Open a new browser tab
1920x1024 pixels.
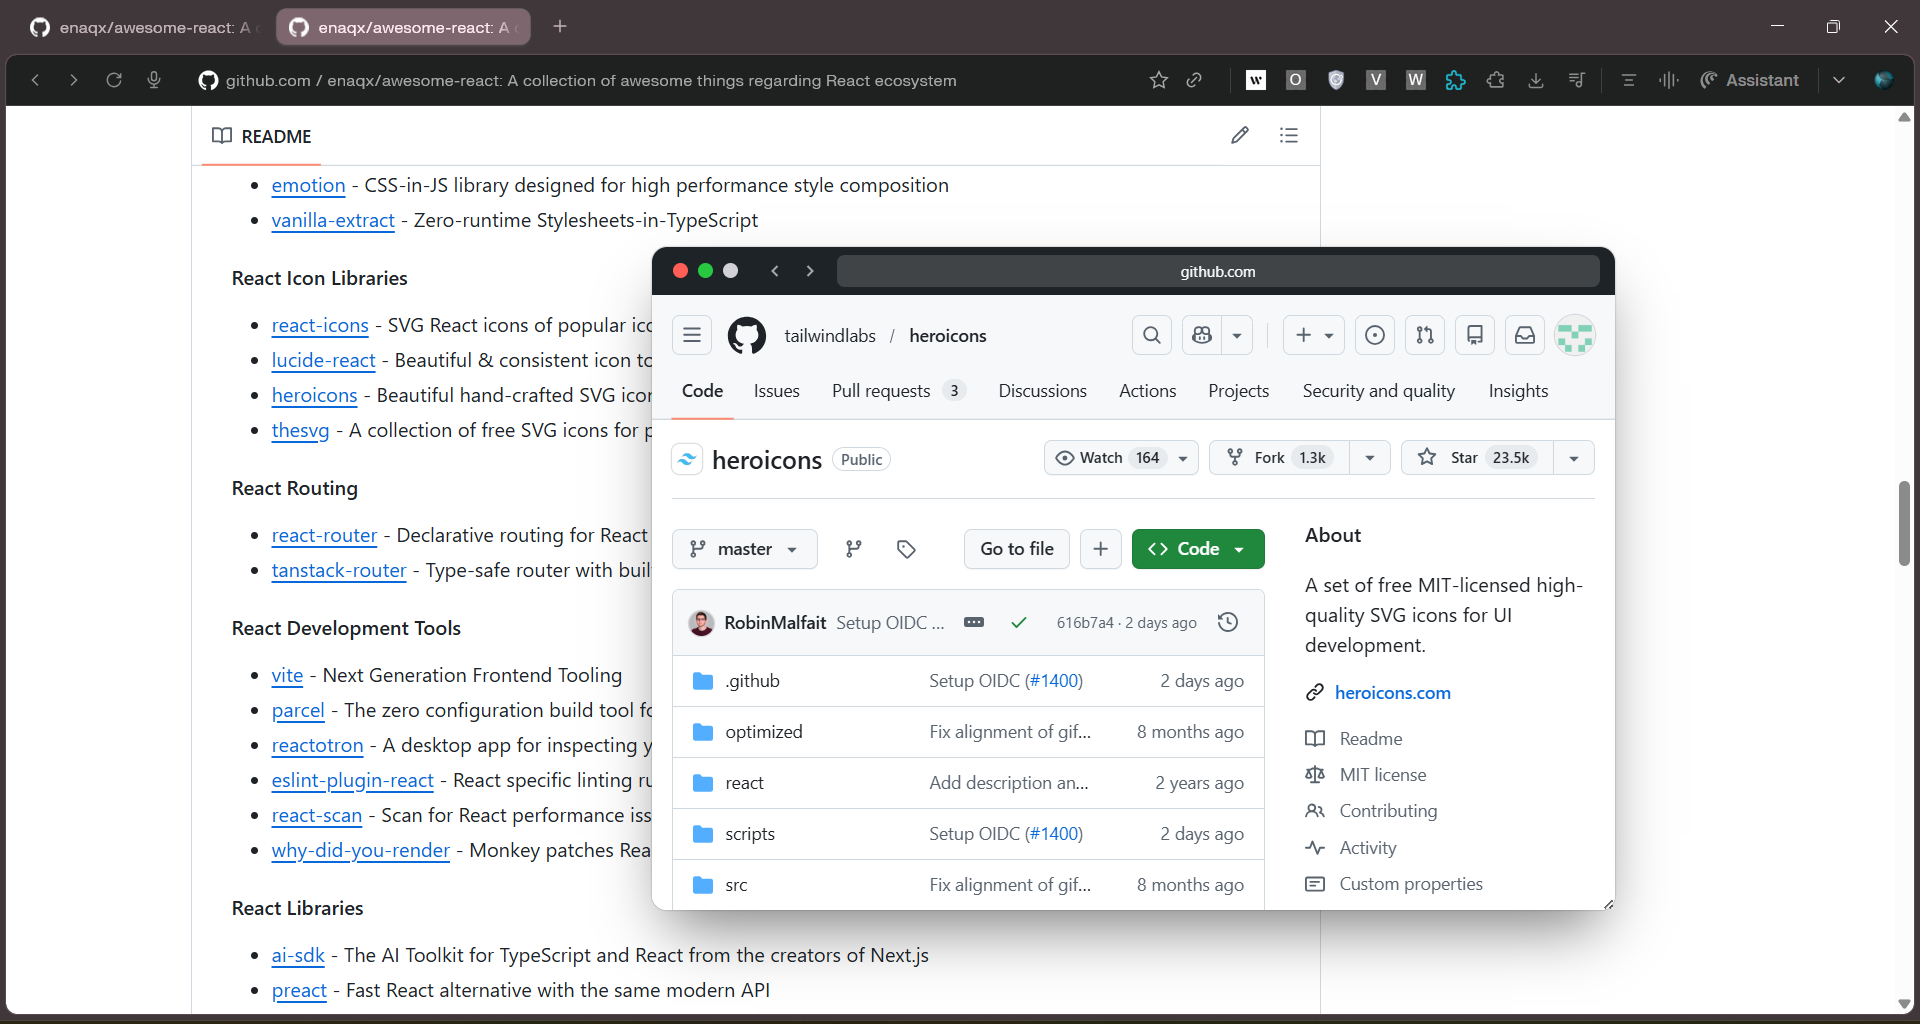pyautogui.click(x=560, y=27)
